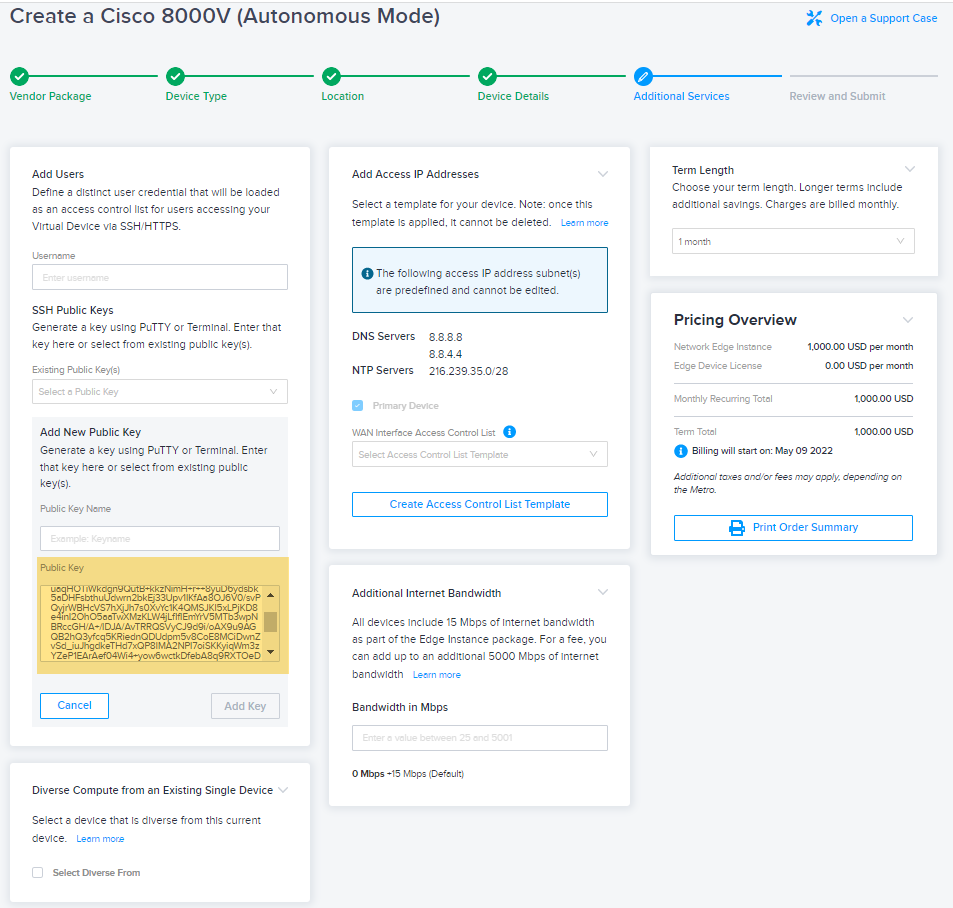
Task: Click the info icon beside WAN Interface Access Control List
Action: 510,432
